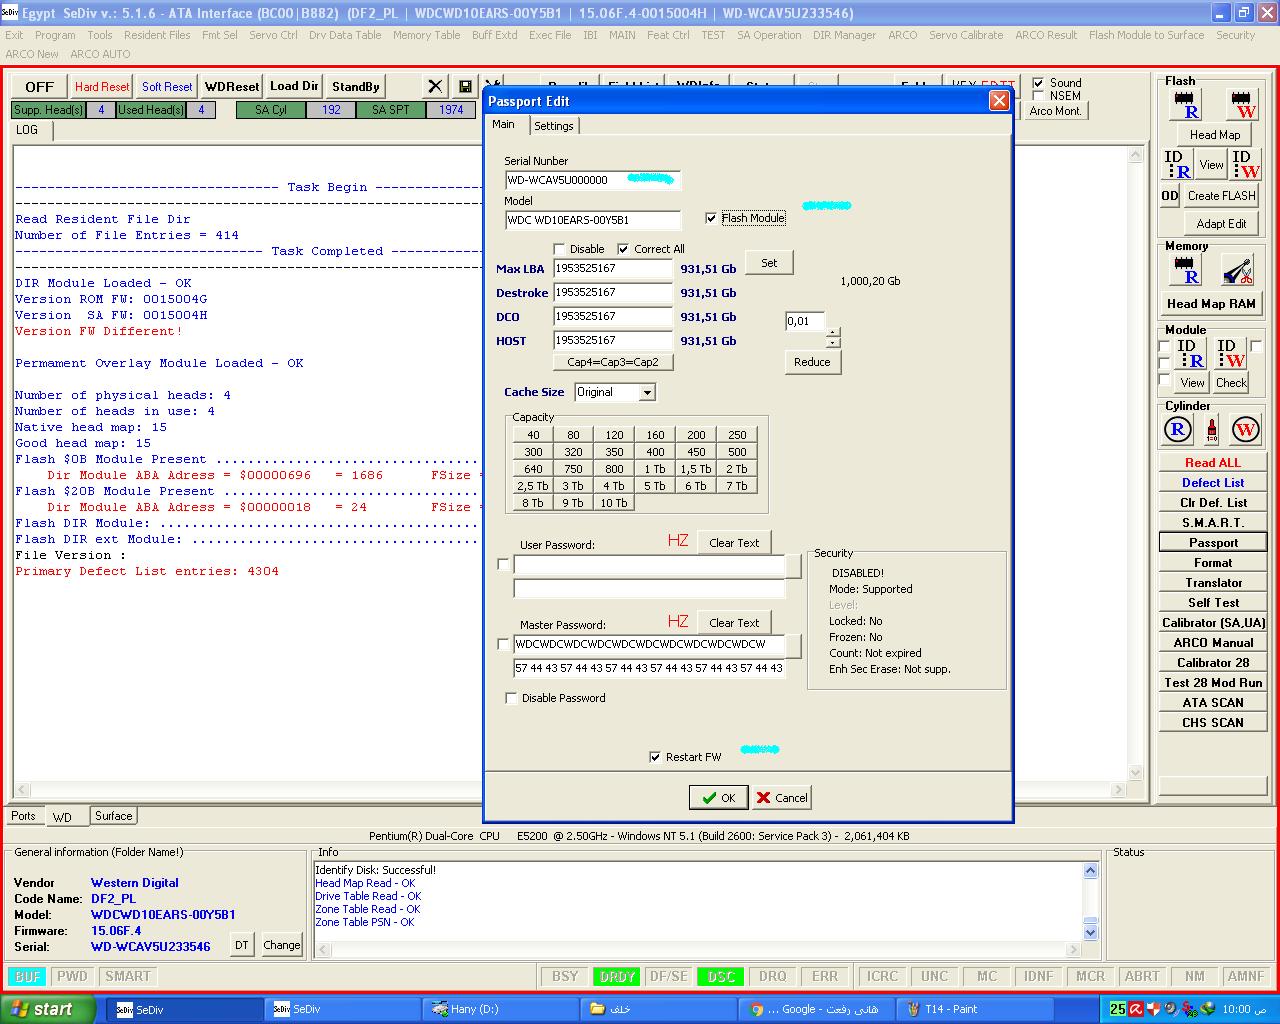The width and height of the screenshot is (1280, 1024).
Task: Click the Set button for Max LBA
Action: tap(768, 263)
